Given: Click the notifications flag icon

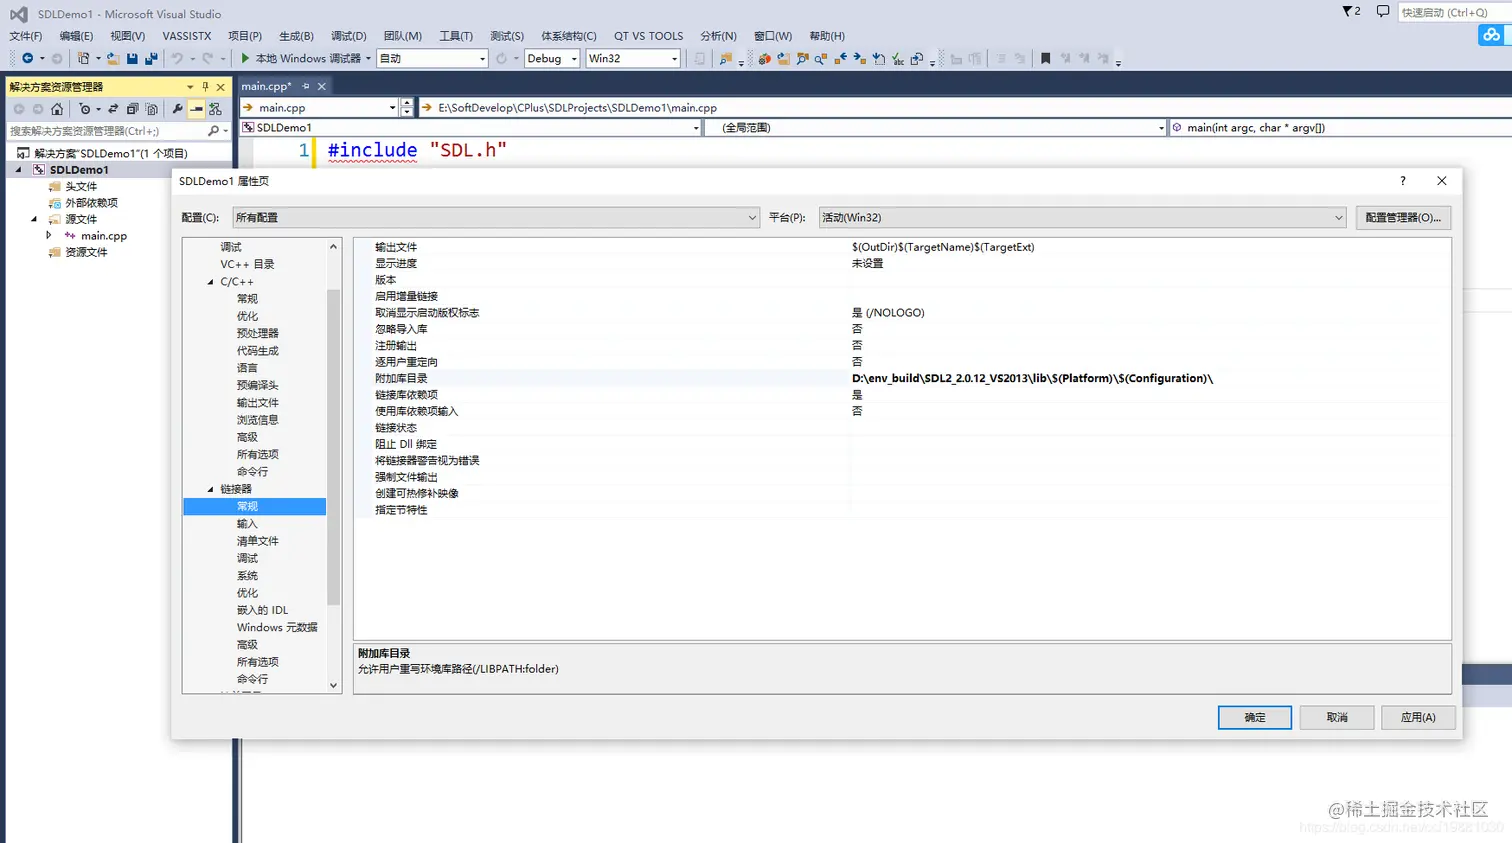Looking at the screenshot, I should (1351, 12).
